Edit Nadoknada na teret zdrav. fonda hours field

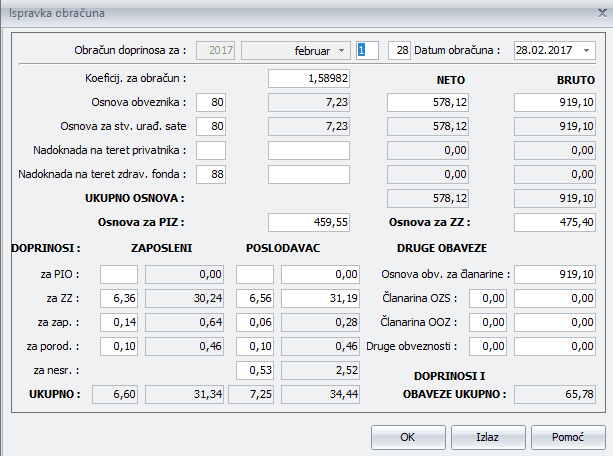coord(211,173)
